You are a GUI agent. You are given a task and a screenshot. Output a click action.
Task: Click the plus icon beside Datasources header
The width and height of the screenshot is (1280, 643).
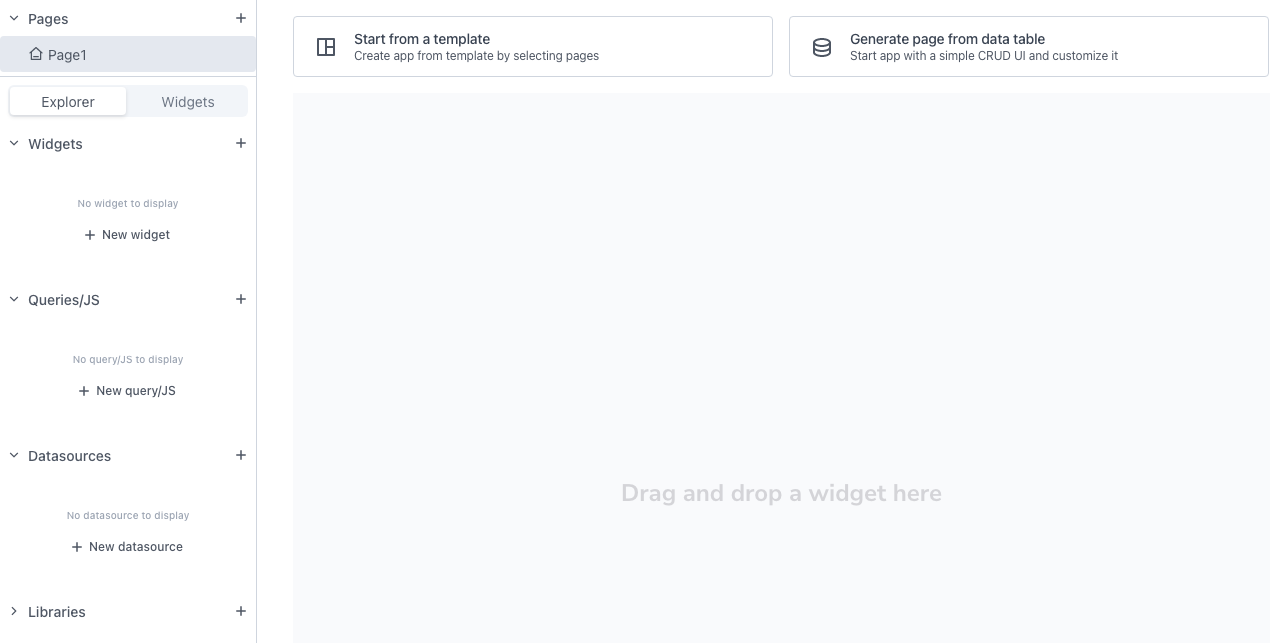point(240,455)
